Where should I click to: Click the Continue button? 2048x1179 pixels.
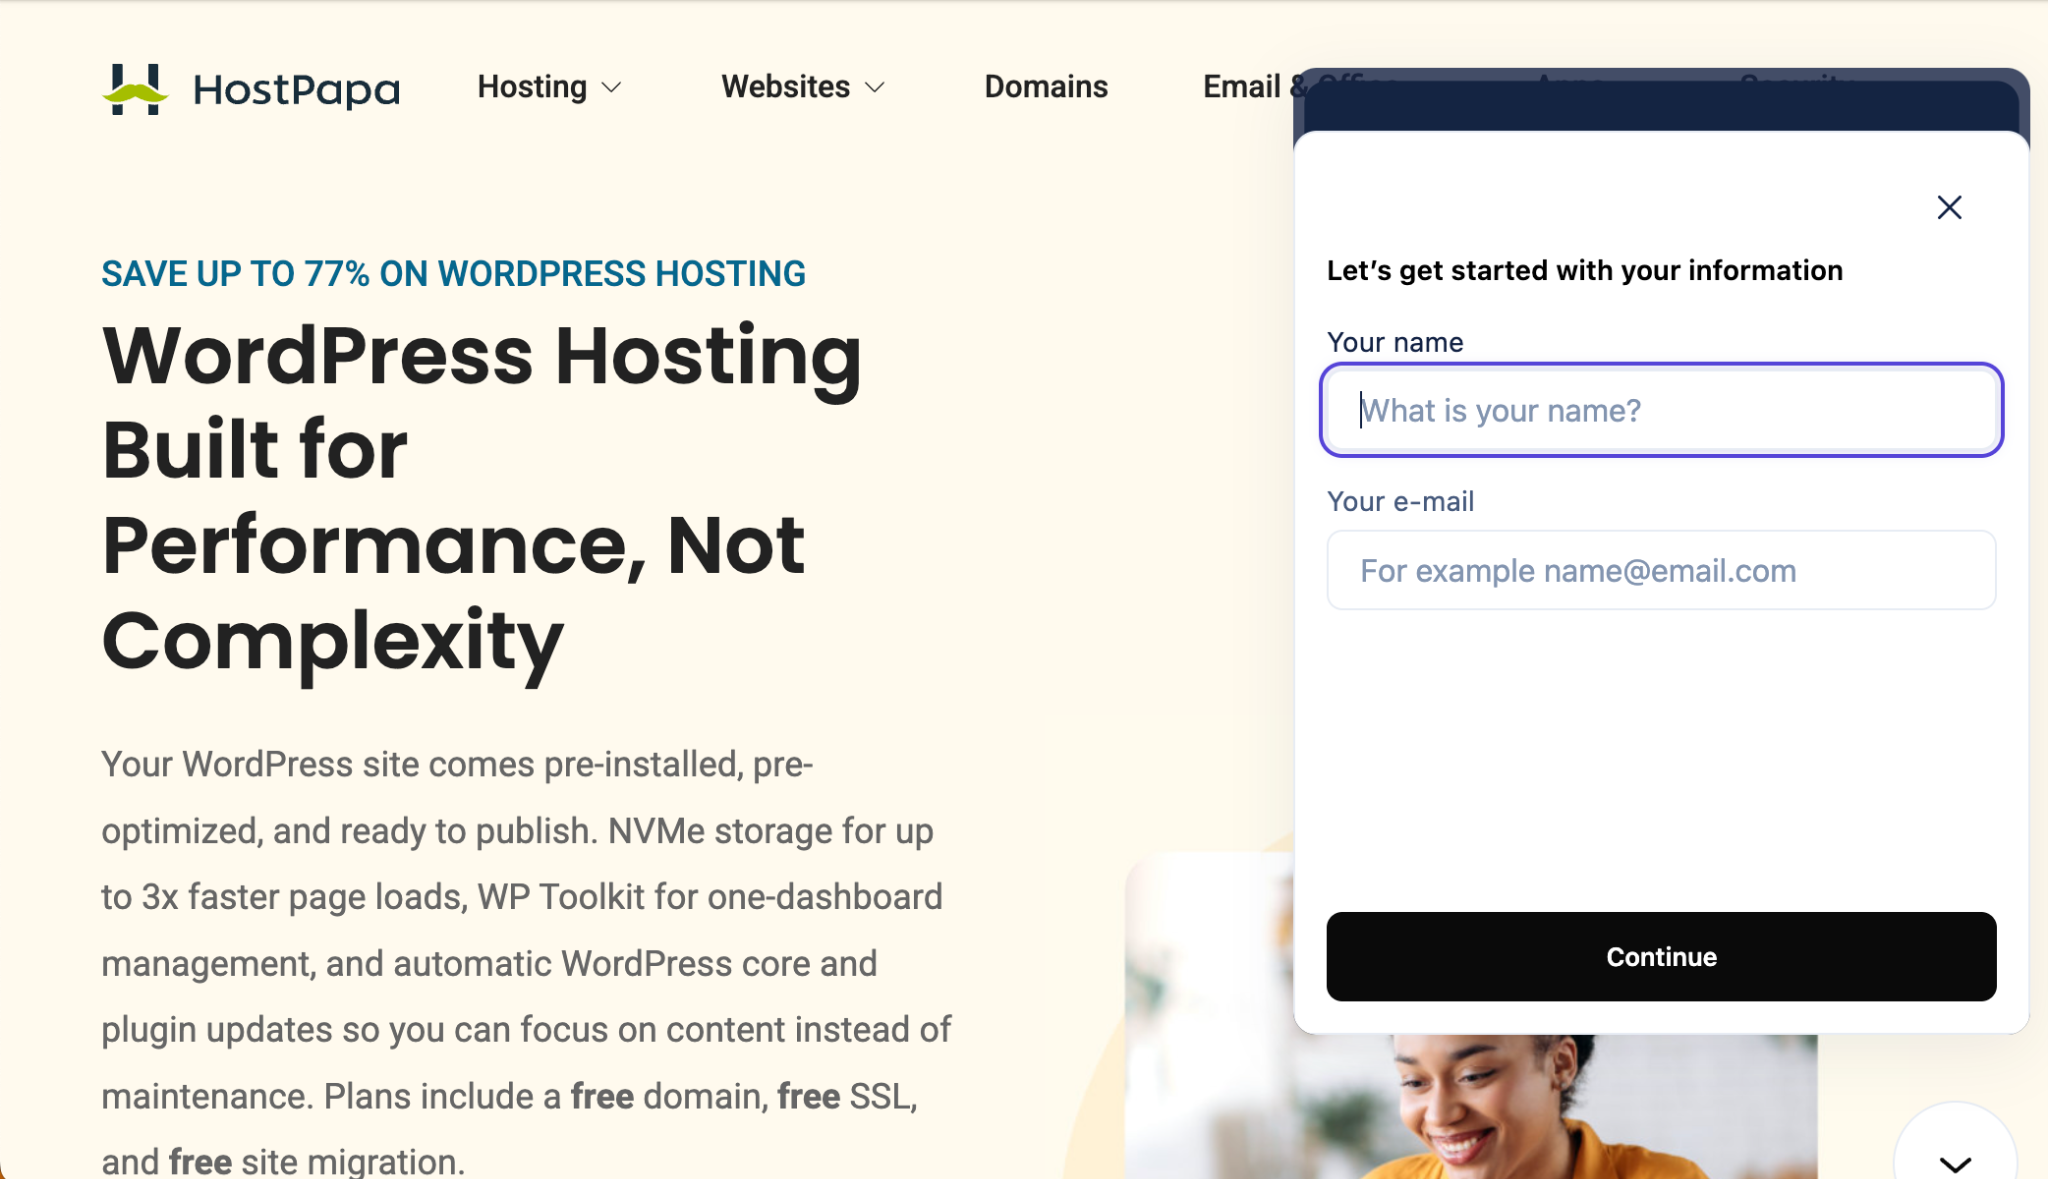pyautogui.click(x=1661, y=956)
